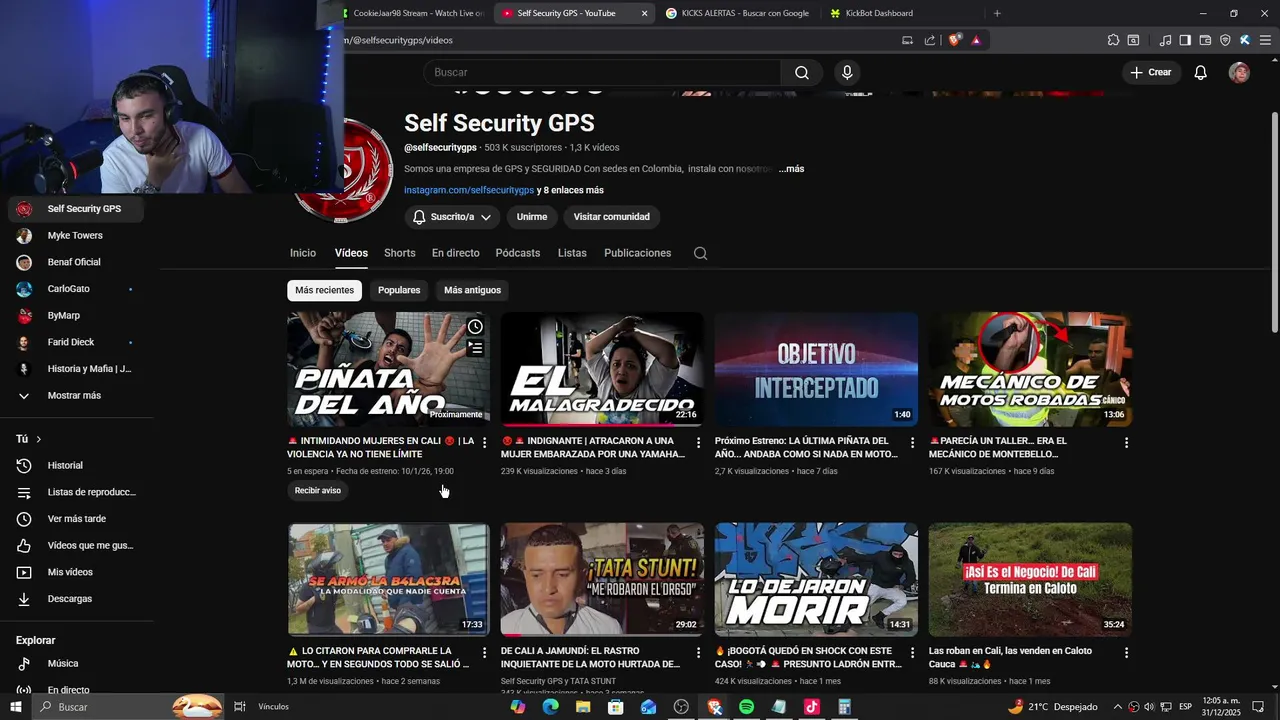This screenshot has width=1280, height=720.
Task: Open Suscrito/a notification dropdown
Action: click(452, 217)
